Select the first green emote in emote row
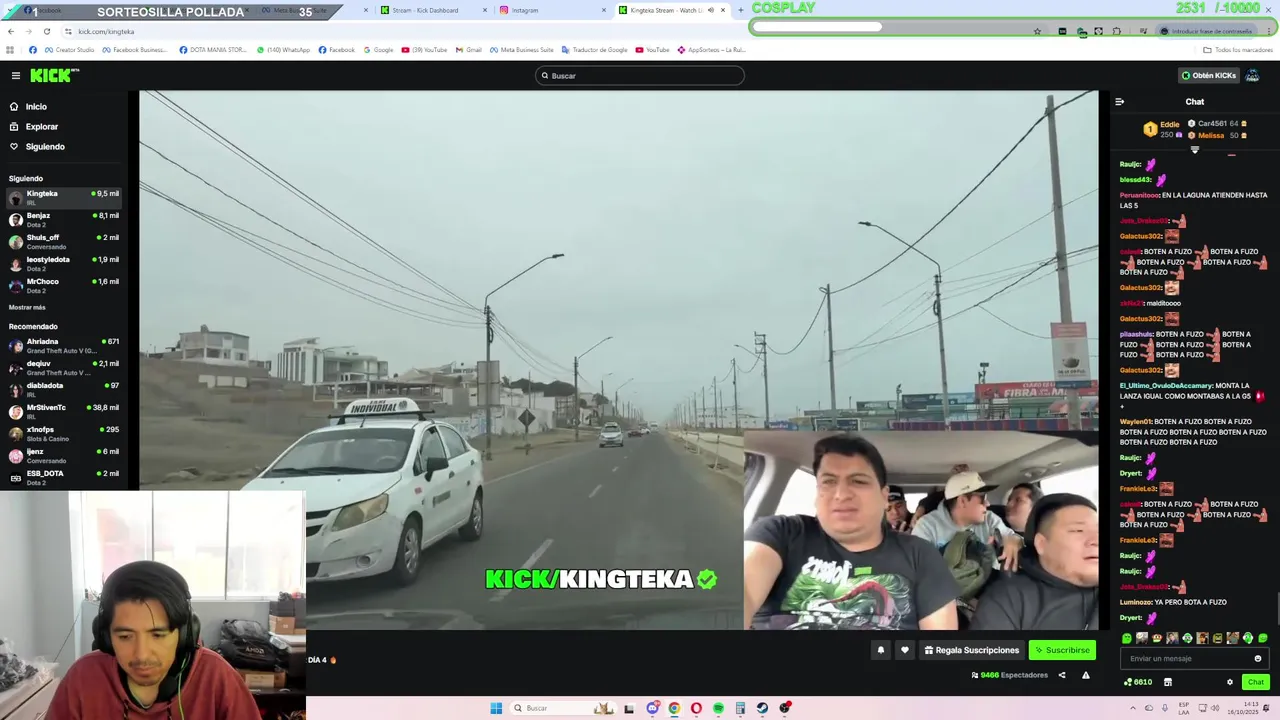 [x=1127, y=638]
